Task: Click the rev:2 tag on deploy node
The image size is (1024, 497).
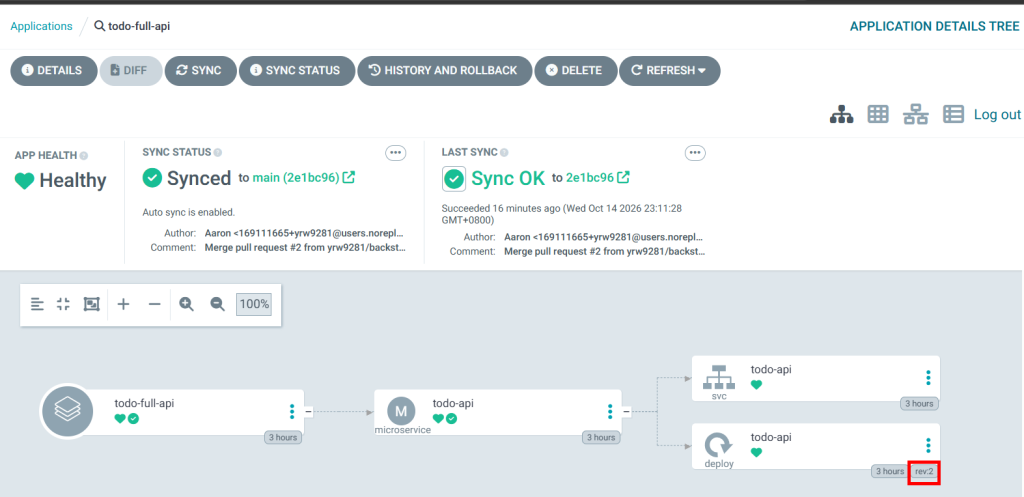Action: coord(924,472)
